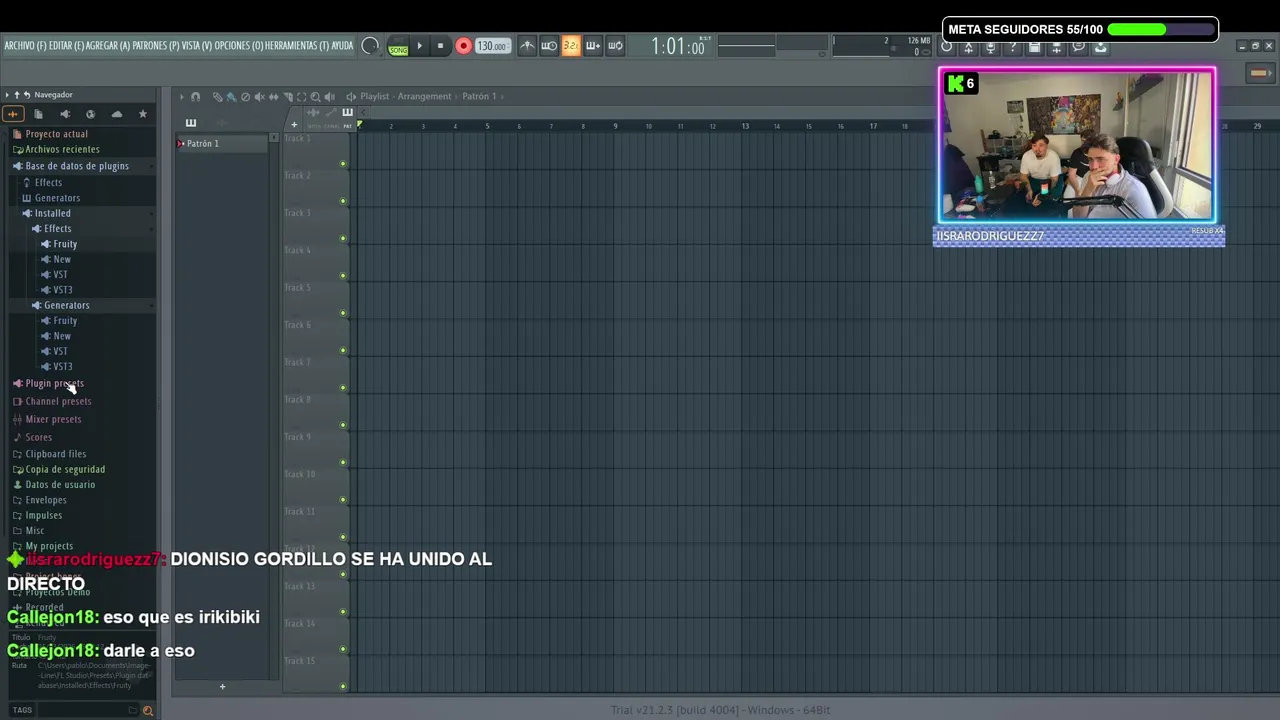Expand Channel presets folder
Viewport: 1280px width, 720px height.
click(x=58, y=402)
